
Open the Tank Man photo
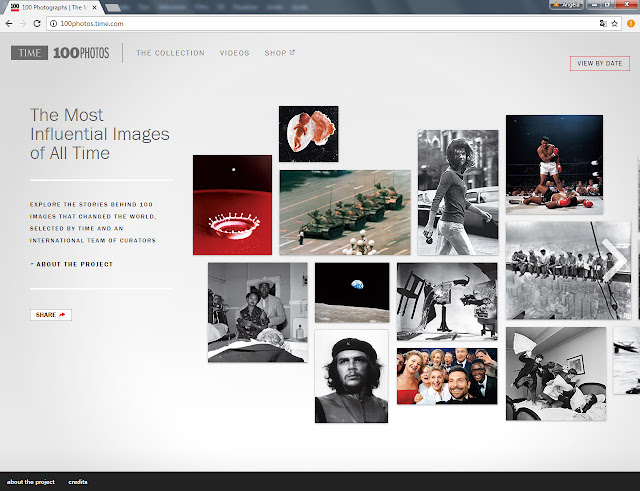[345, 212]
